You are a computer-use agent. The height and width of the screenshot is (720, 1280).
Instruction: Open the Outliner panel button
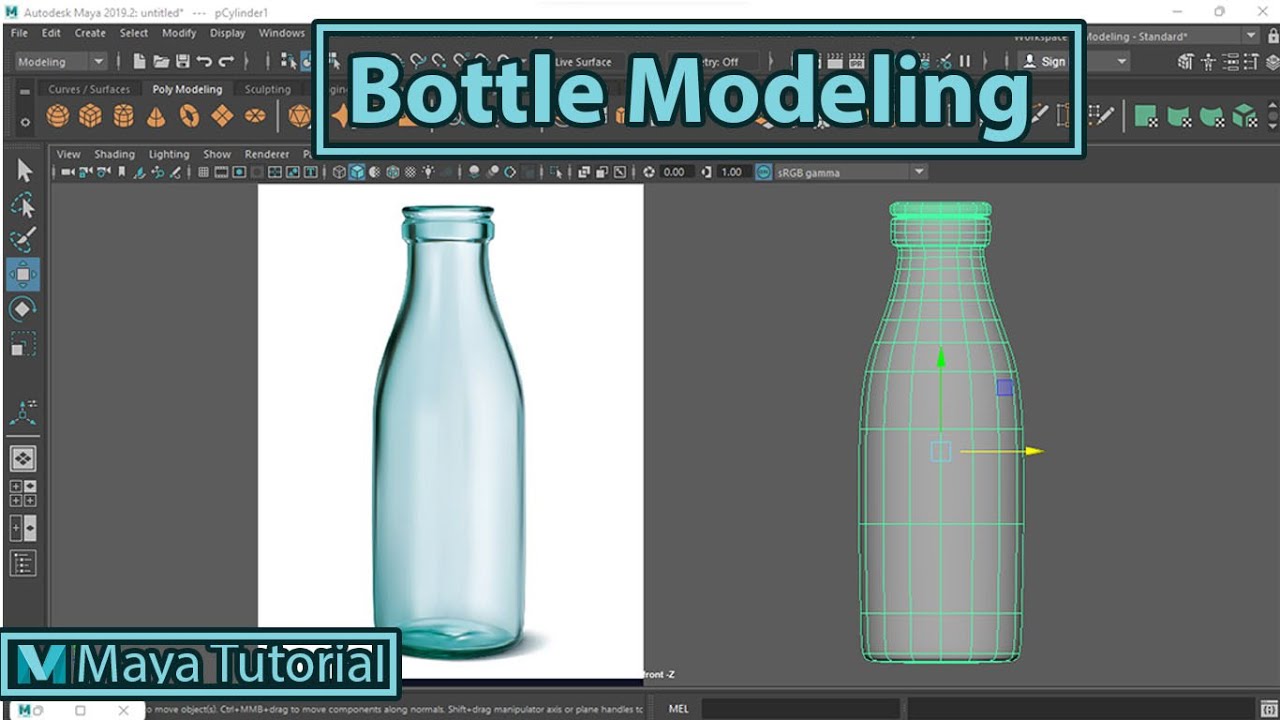tap(23, 563)
